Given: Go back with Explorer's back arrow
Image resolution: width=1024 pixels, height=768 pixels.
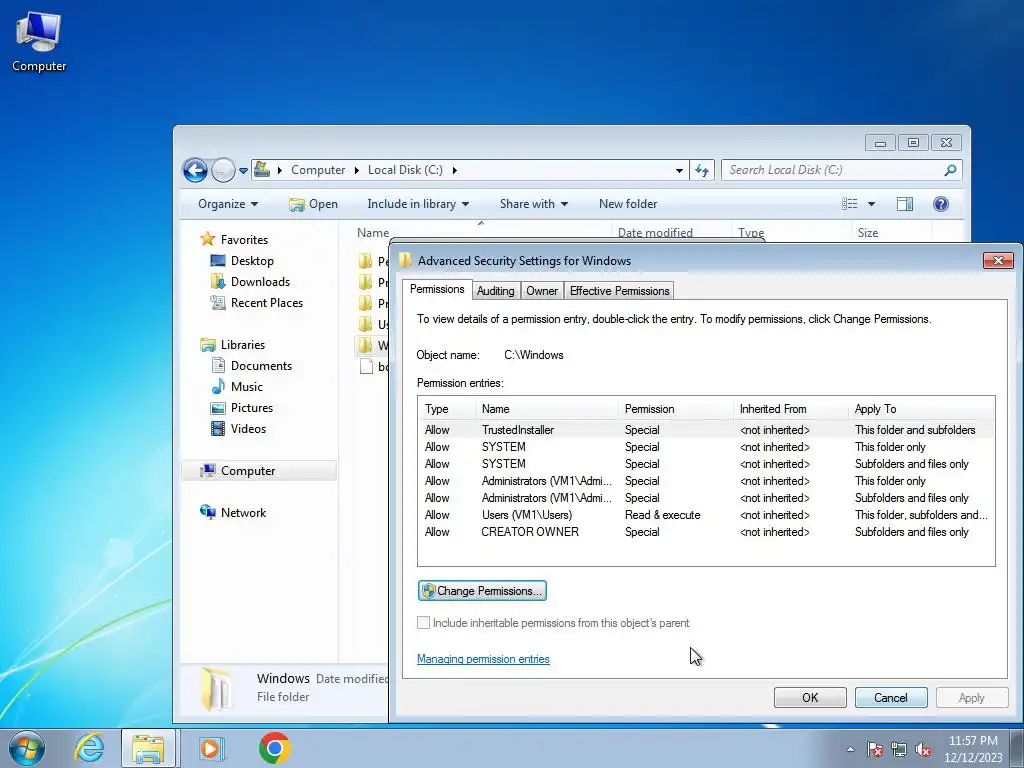Looking at the screenshot, I should (x=195, y=170).
